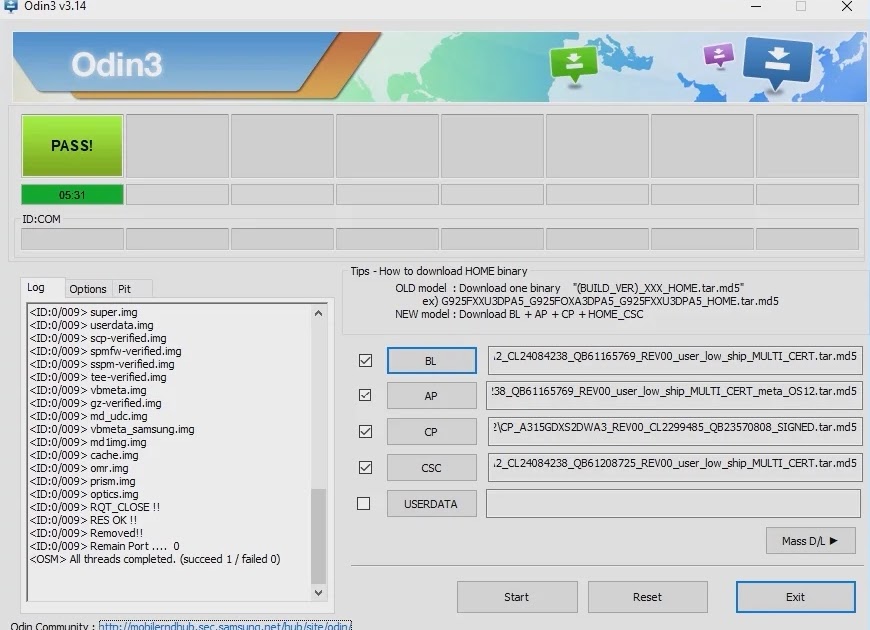Click the Odin3 app icon in title bar
Screen dimensions: 870x630
[x=10, y=7]
